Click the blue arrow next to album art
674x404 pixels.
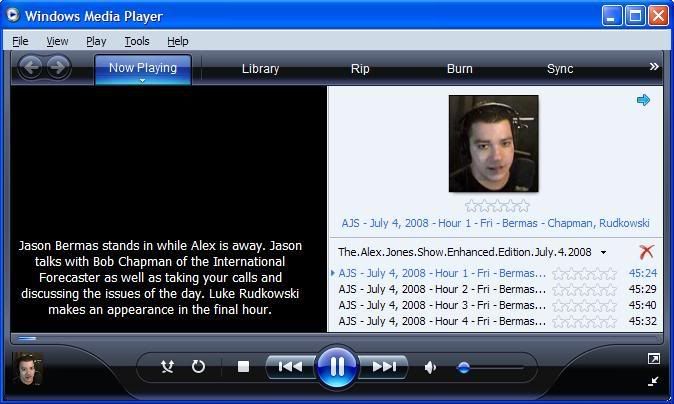643,100
